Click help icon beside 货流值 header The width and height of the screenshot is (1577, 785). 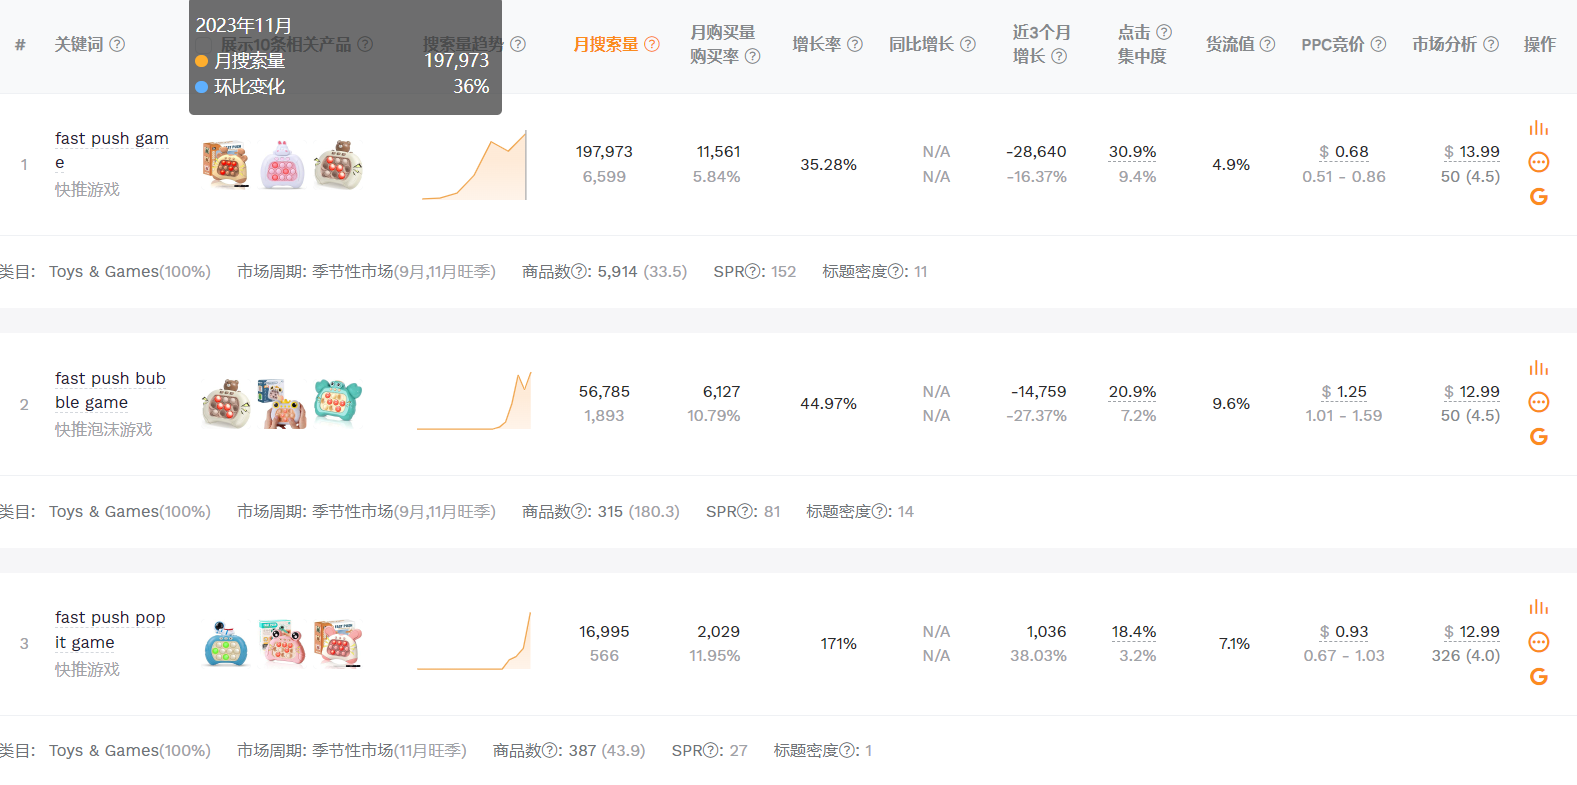pos(1267,44)
